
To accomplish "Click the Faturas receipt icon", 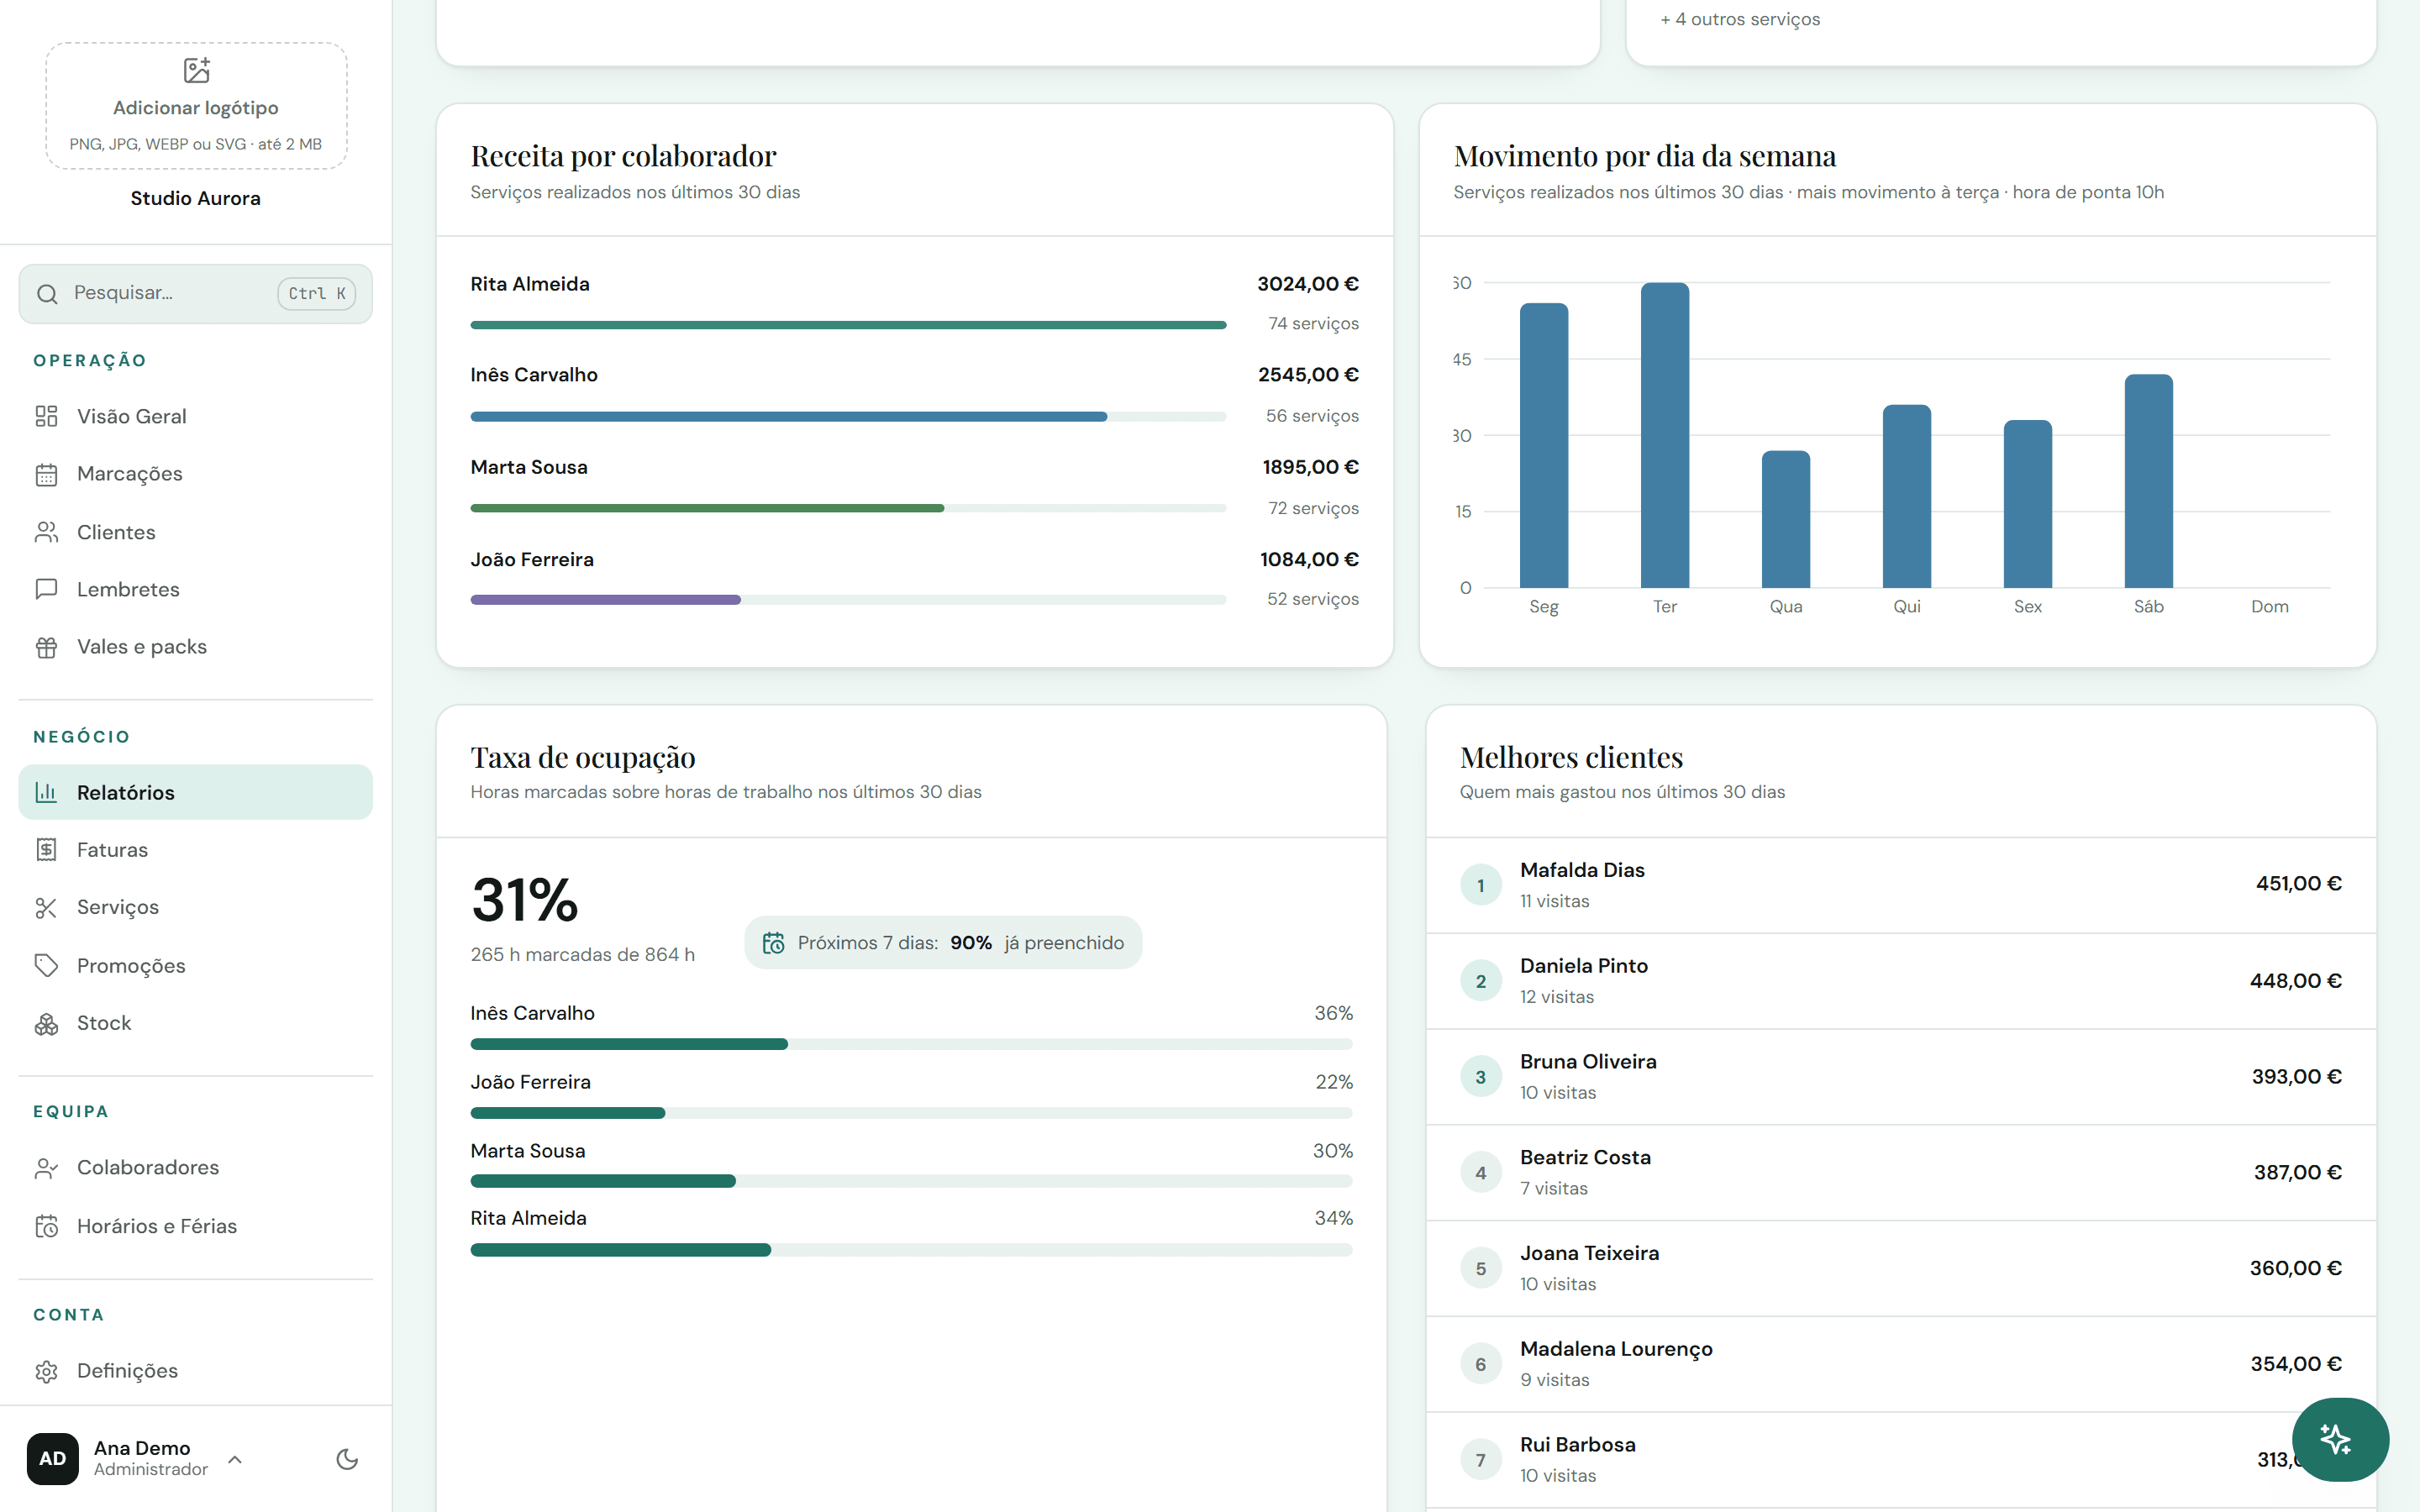I will click(46, 850).
